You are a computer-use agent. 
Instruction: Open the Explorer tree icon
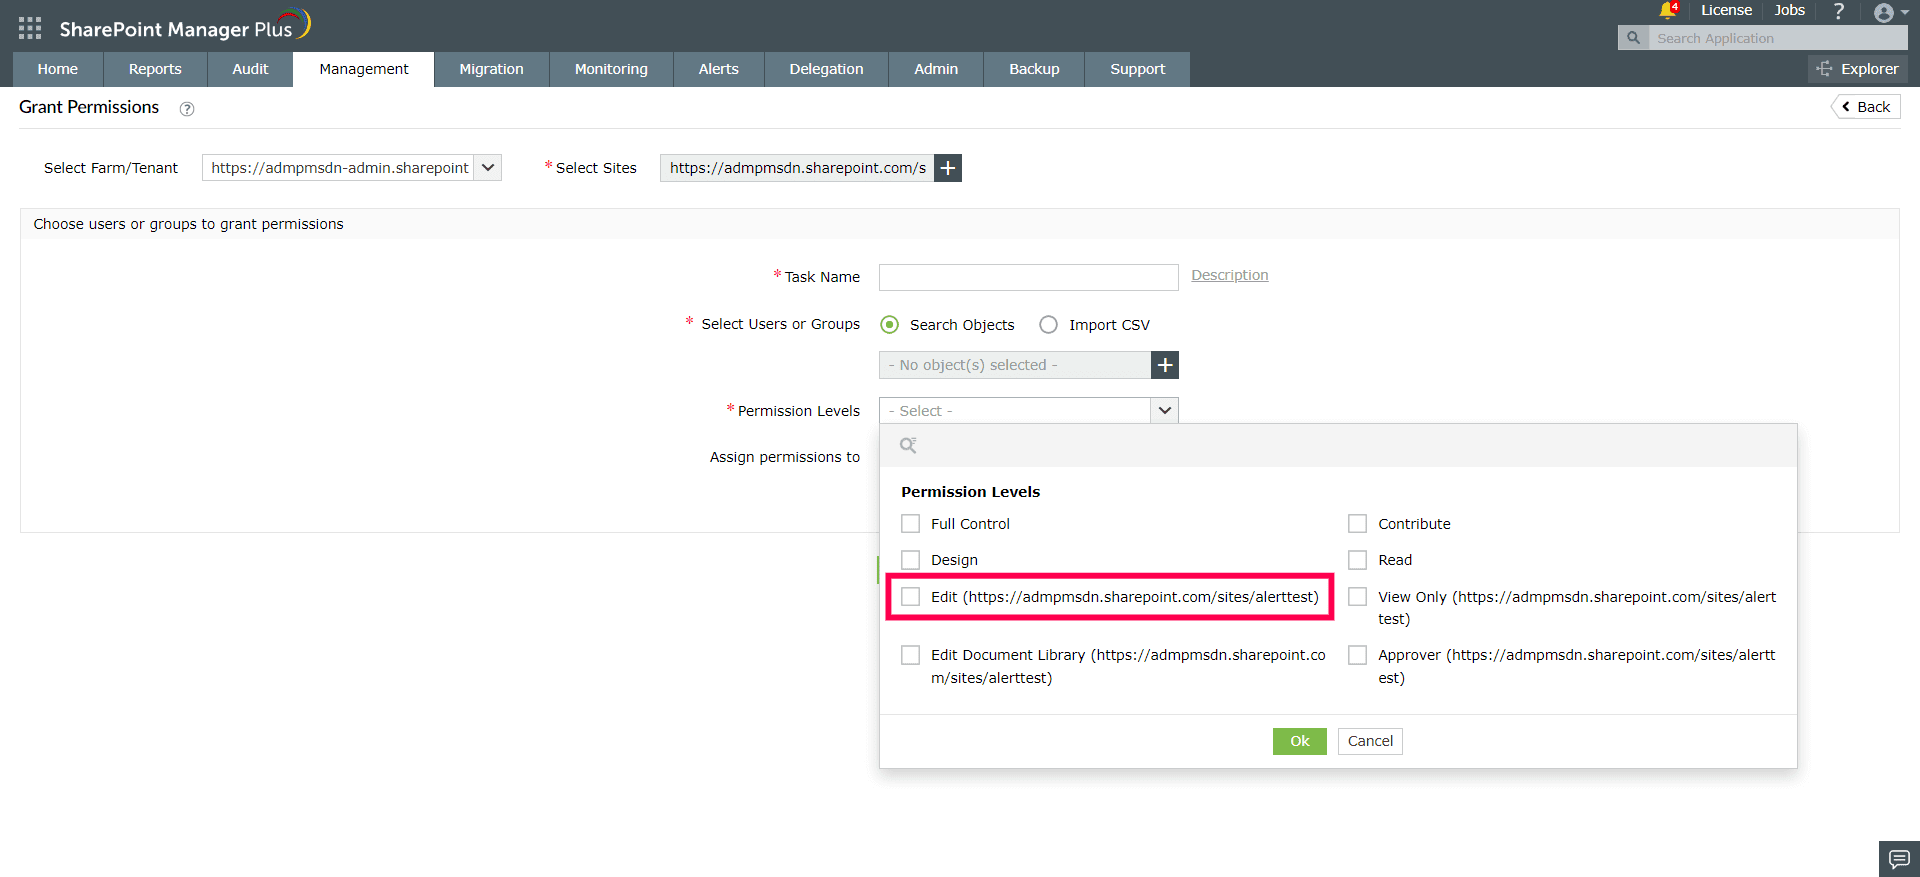coord(1825,69)
